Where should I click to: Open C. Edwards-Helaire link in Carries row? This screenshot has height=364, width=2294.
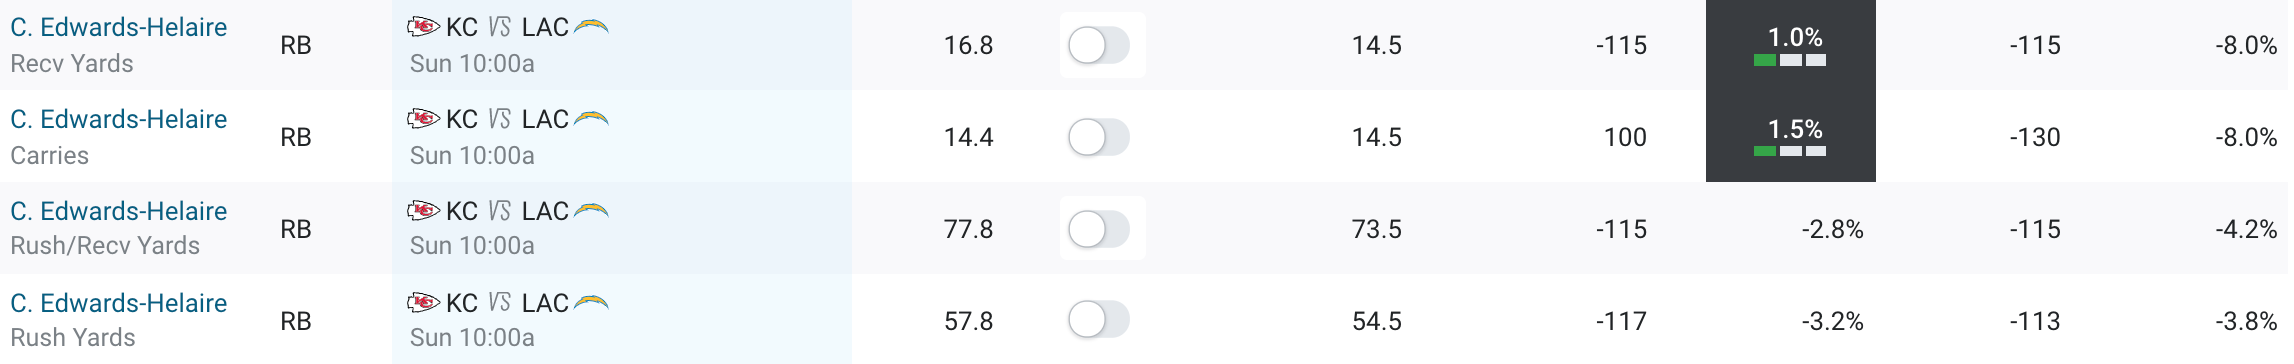119,119
